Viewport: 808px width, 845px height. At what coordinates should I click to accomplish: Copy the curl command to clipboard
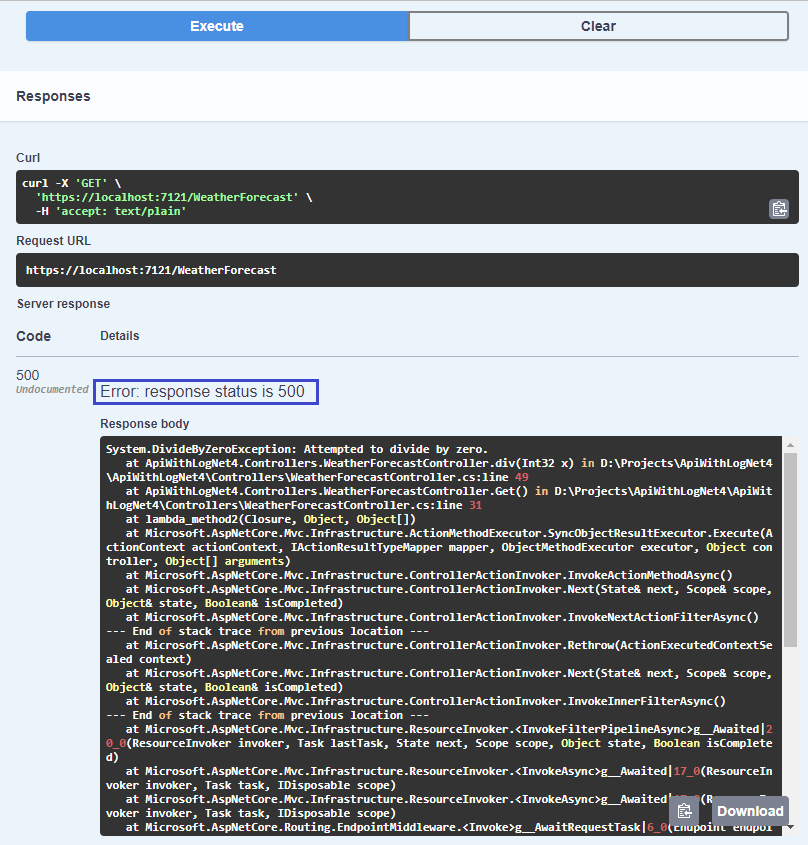779,209
